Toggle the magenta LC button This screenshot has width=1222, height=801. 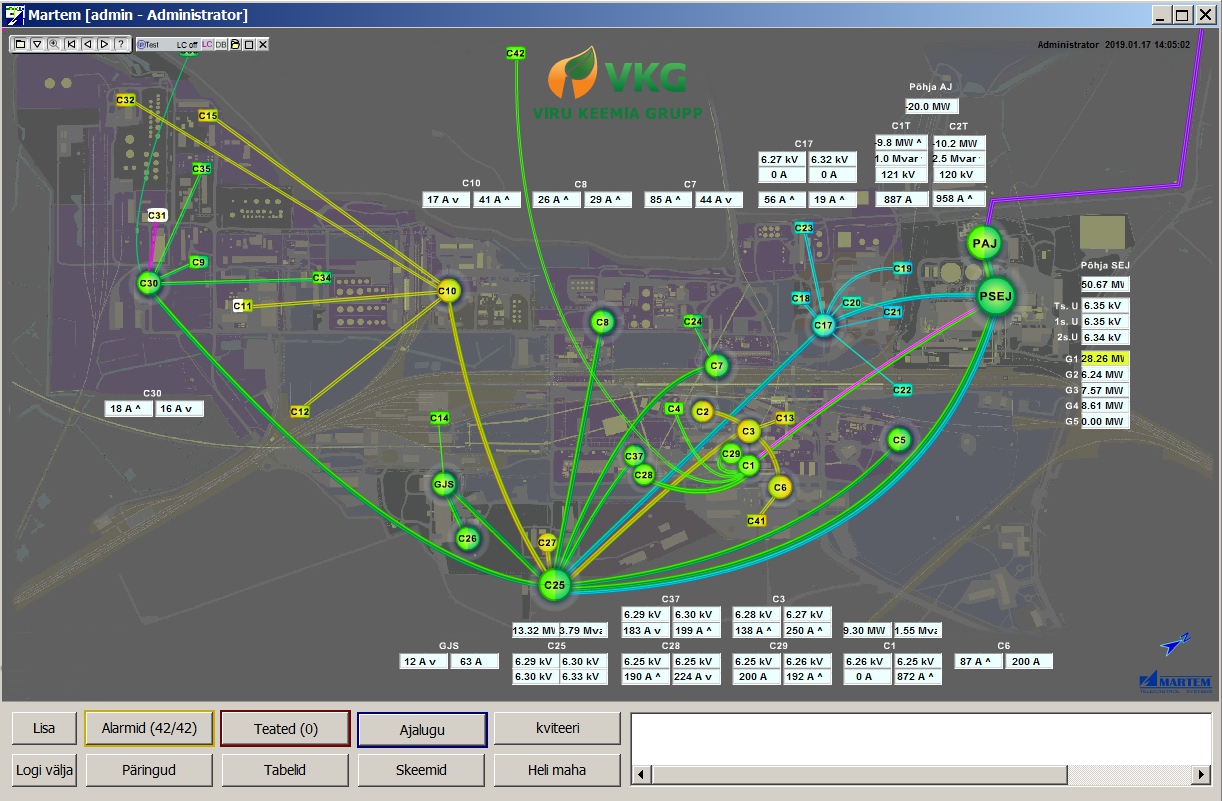pyautogui.click(x=208, y=44)
